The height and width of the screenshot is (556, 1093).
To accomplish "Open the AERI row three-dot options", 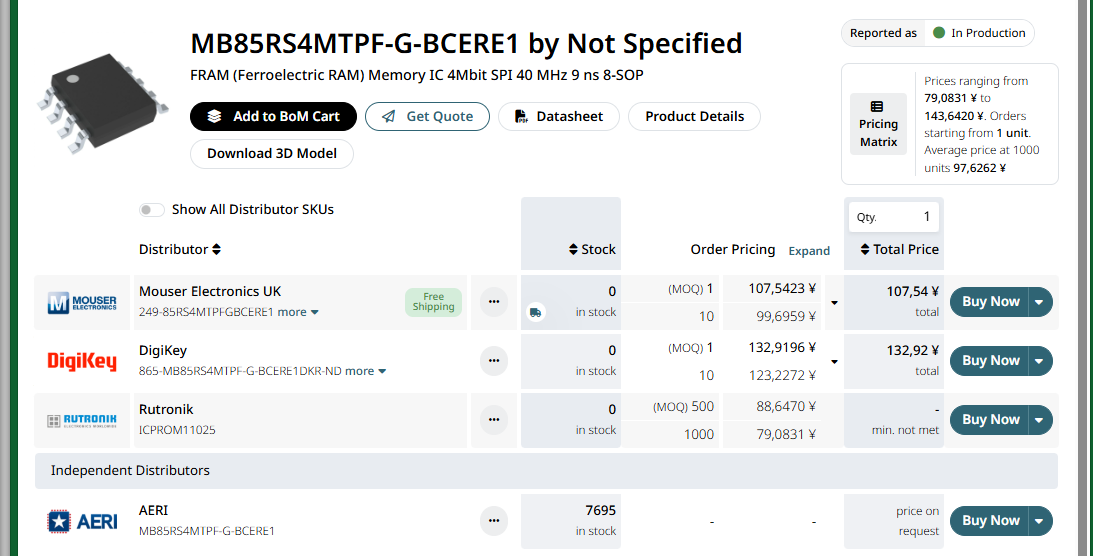I will point(493,520).
